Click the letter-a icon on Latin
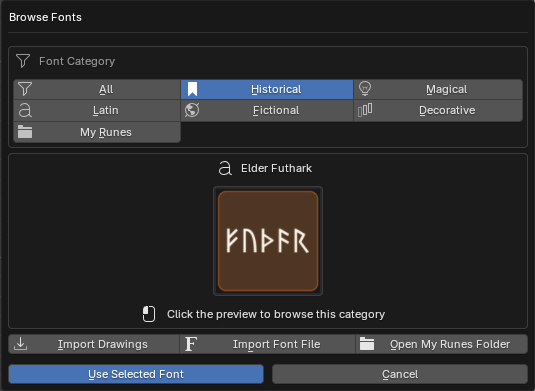Image resolution: width=535 pixels, height=391 pixels. click(x=25, y=111)
